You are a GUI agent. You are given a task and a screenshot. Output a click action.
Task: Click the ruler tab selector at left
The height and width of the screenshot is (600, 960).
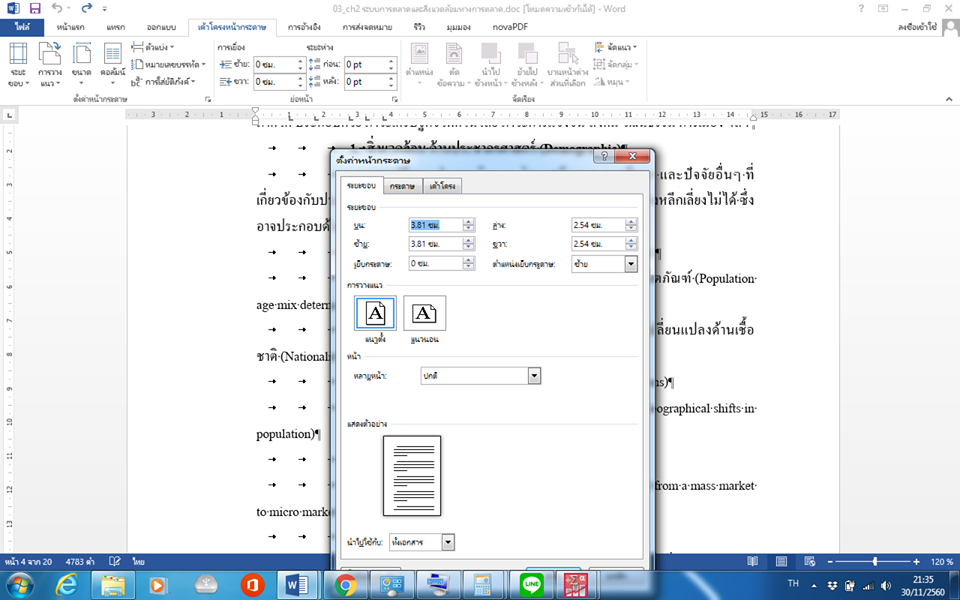point(9,115)
